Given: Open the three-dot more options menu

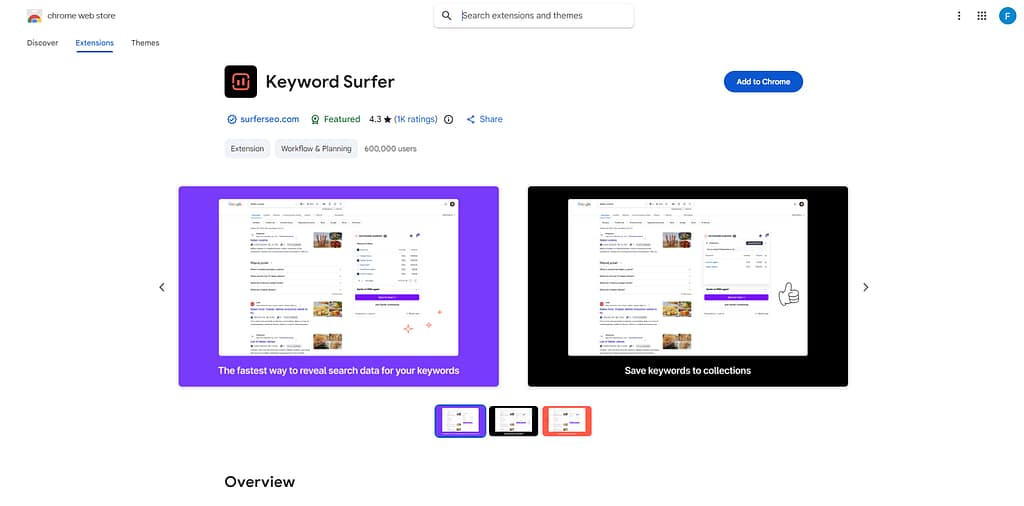Looking at the screenshot, I should pyautogui.click(x=959, y=16).
